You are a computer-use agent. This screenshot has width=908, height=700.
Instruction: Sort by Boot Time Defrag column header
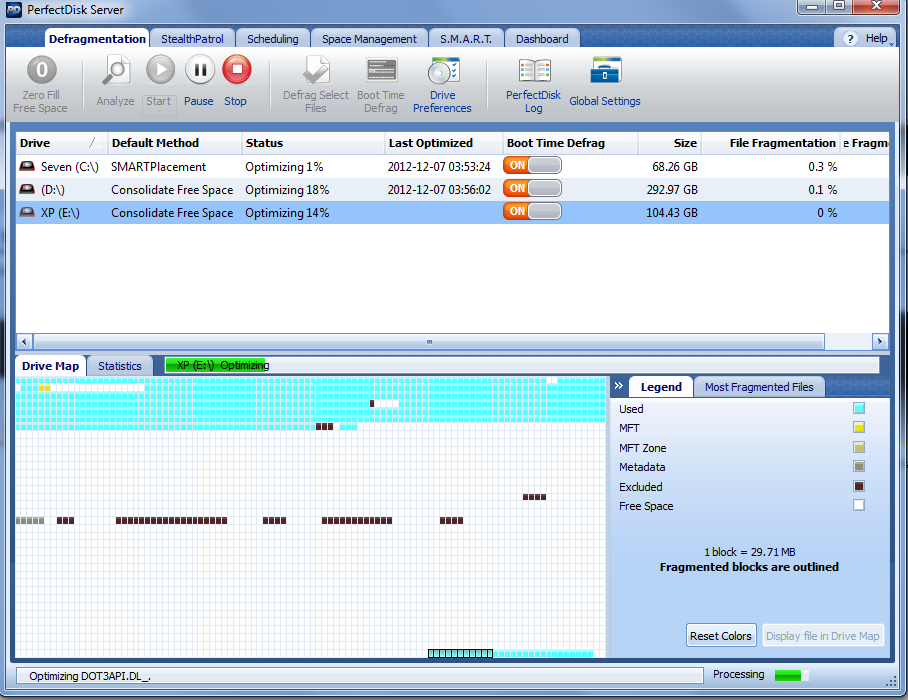tap(570, 143)
